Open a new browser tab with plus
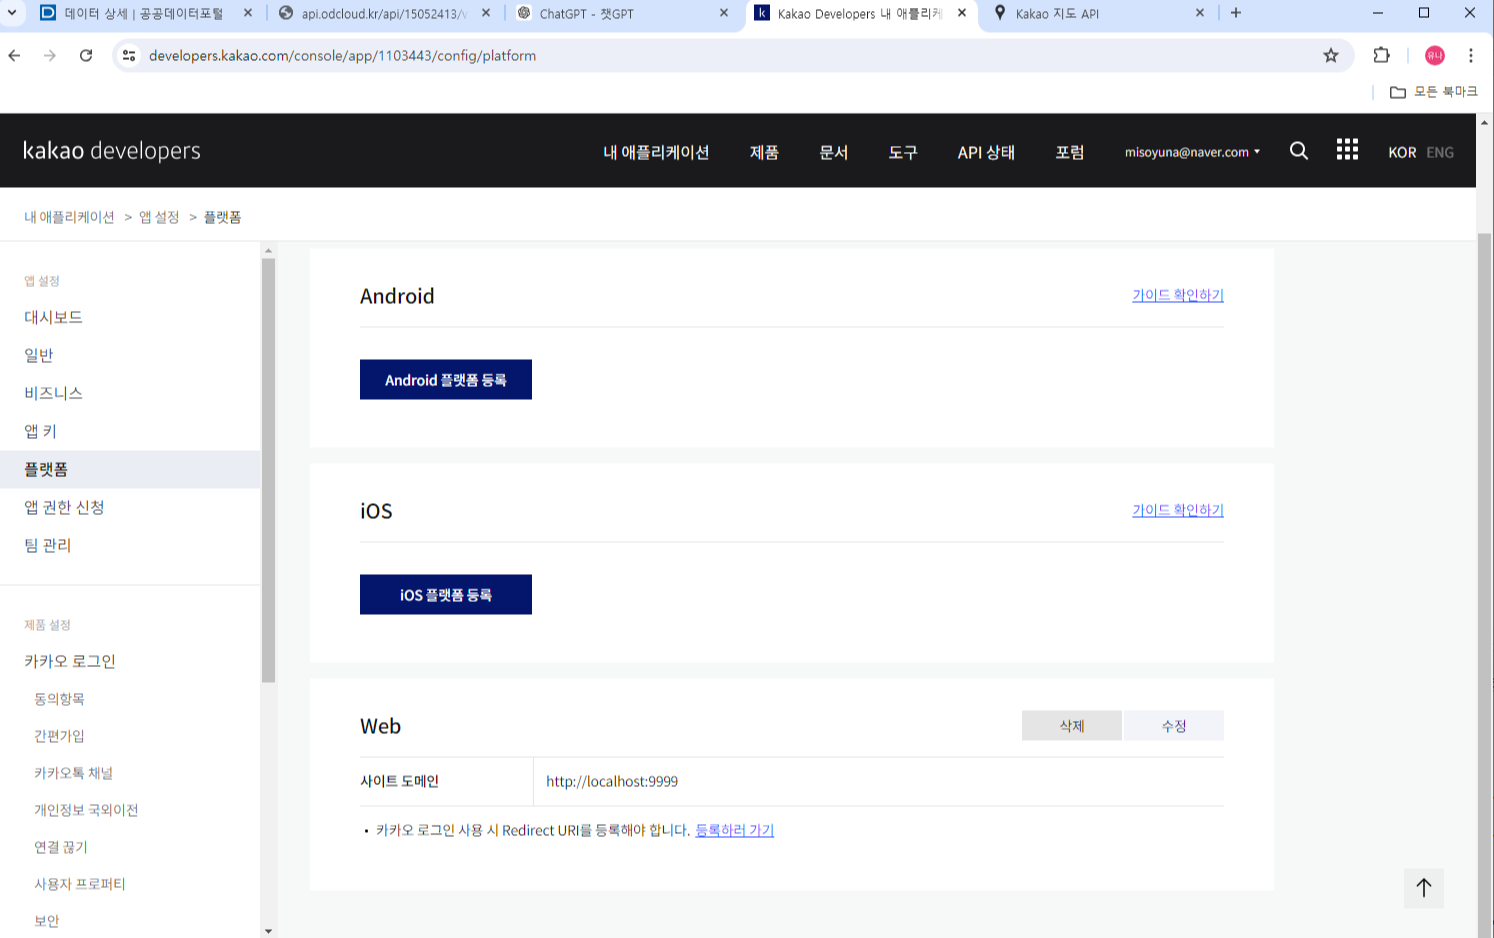 coord(1236,13)
